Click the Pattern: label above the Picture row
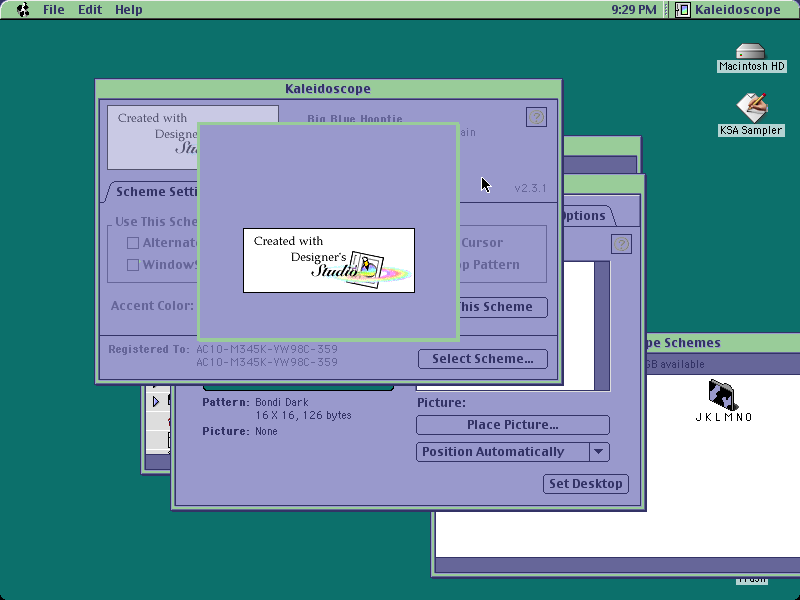 226,402
